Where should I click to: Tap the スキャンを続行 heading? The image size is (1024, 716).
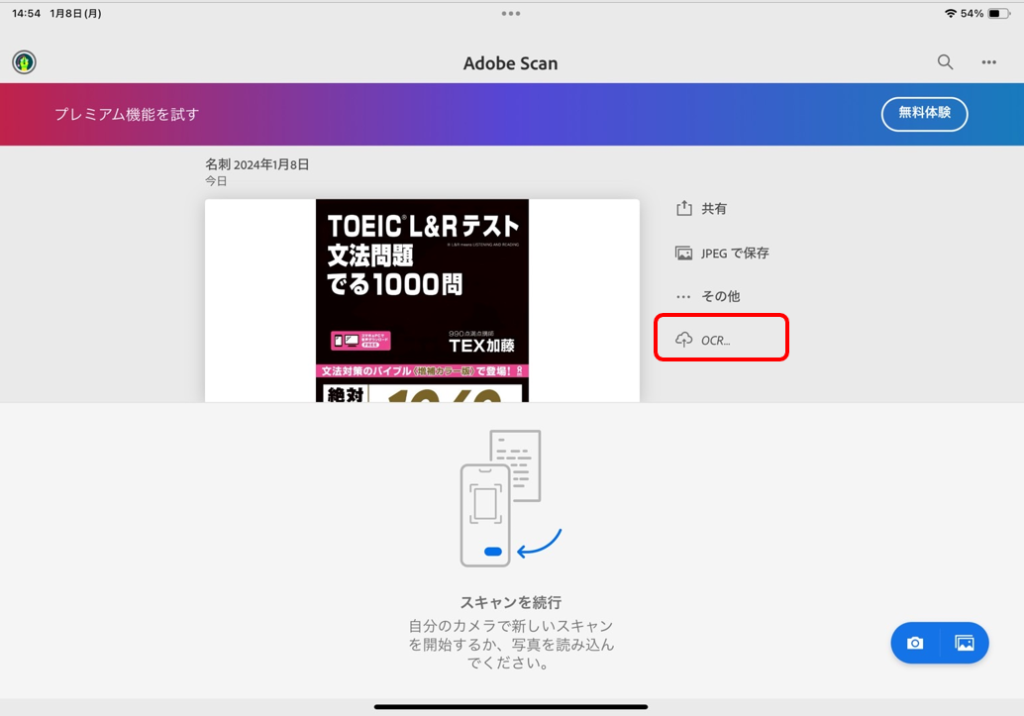pyautogui.click(x=511, y=602)
